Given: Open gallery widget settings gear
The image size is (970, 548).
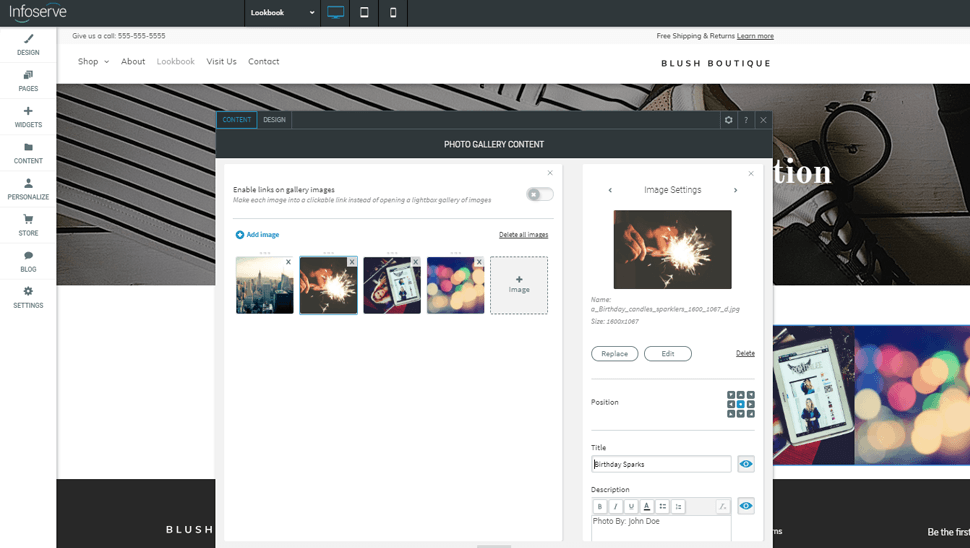Looking at the screenshot, I should coord(728,120).
